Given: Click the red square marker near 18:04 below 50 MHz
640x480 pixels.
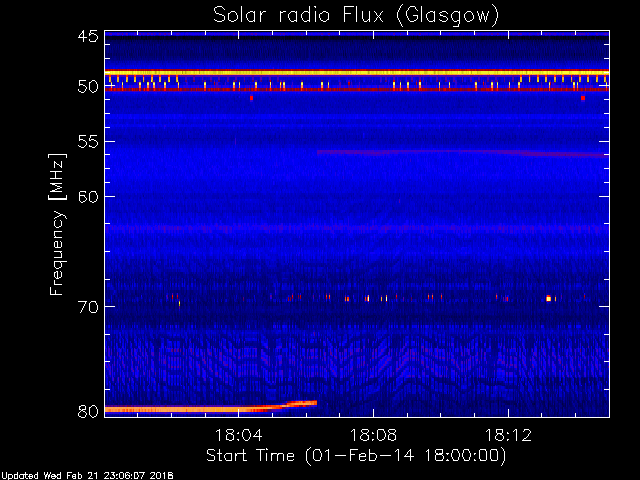Looking at the screenshot, I should coord(251,98).
